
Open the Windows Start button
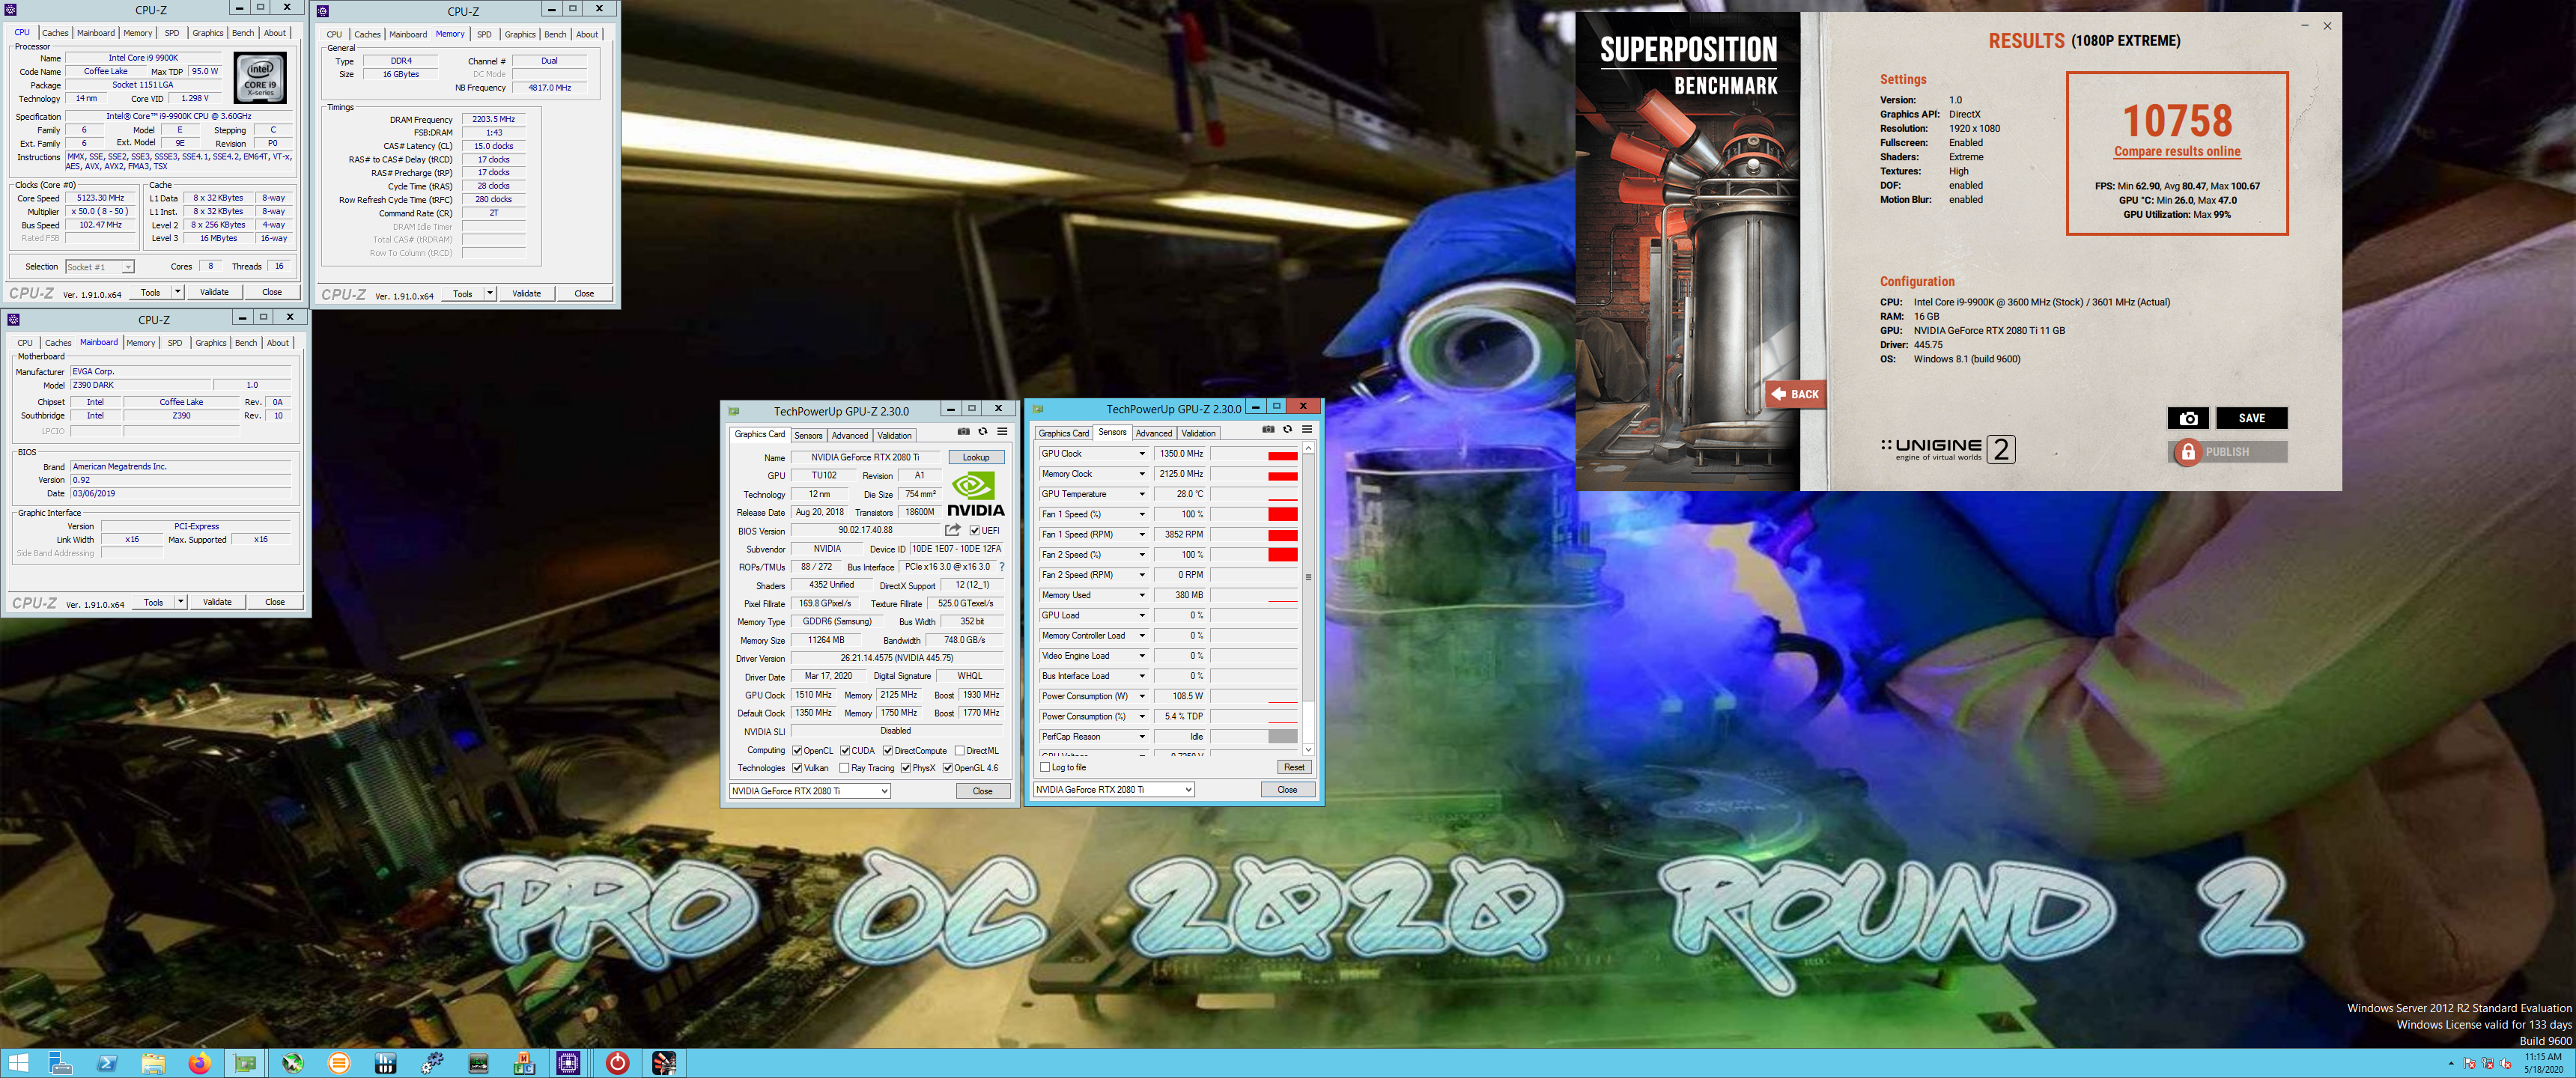(x=18, y=1063)
